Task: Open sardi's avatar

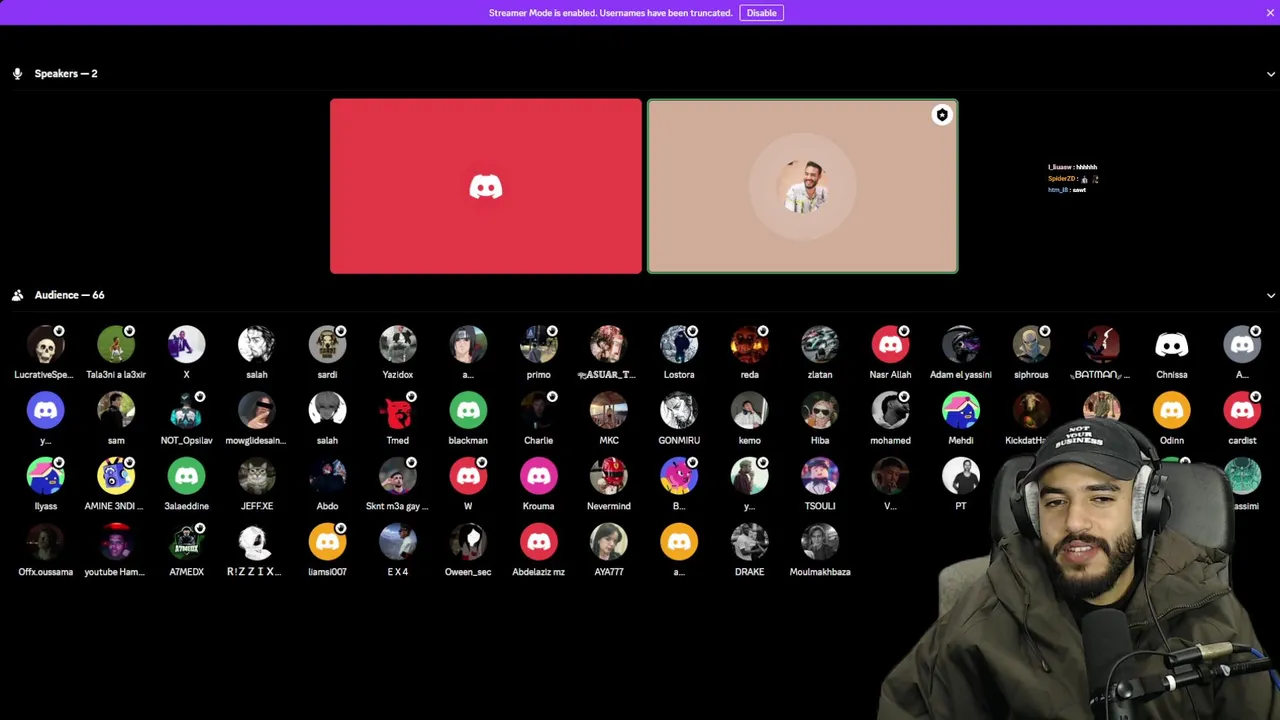Action: (x=327, y=345)
